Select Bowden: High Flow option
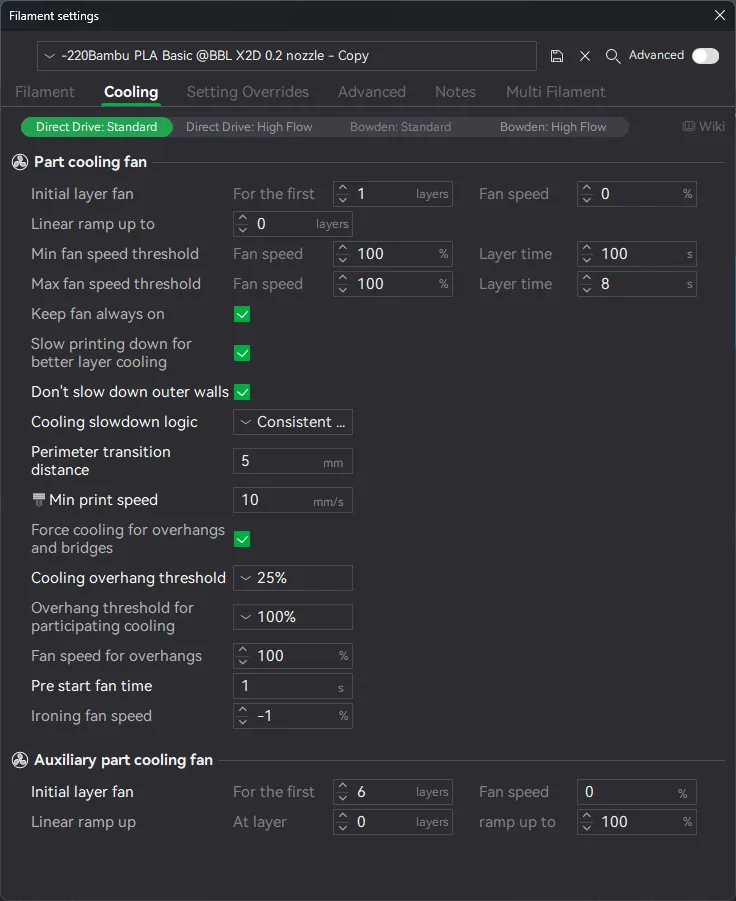Image resolution: width=736 pixels, height=901 pixels. [x=553, y=127]
